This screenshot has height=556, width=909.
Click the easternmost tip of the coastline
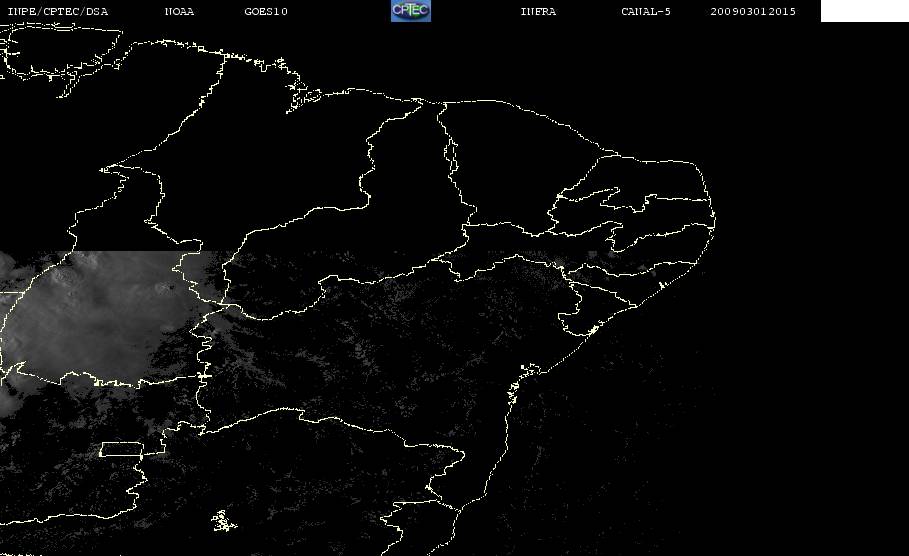coord(714,220)
